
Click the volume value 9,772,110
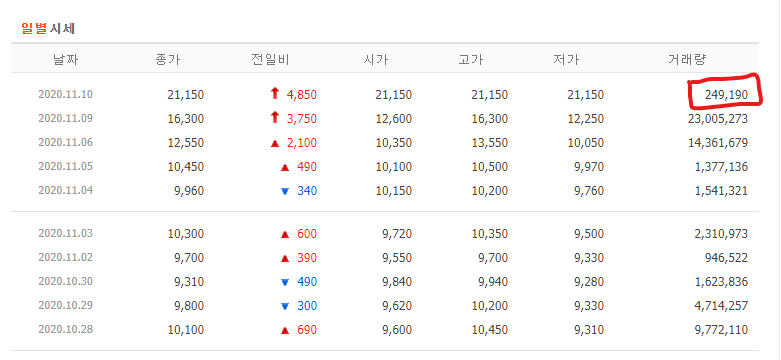point(721,329)
